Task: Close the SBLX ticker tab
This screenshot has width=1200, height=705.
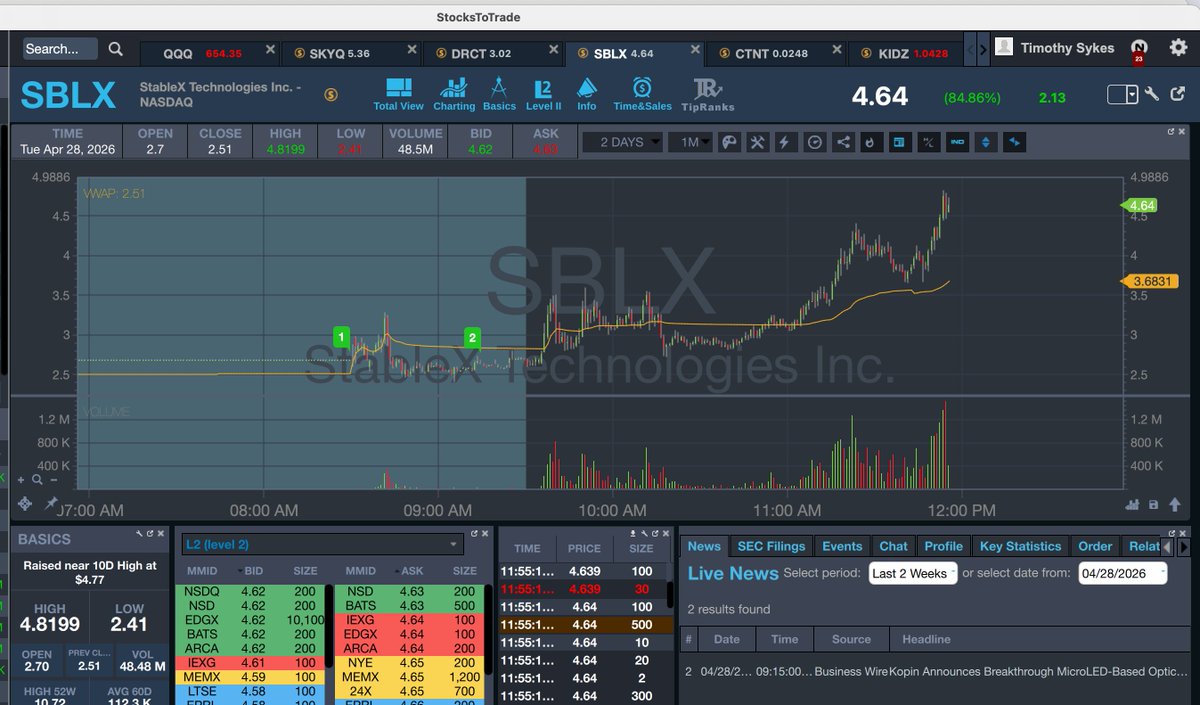Action: click(x=695, y=49)
